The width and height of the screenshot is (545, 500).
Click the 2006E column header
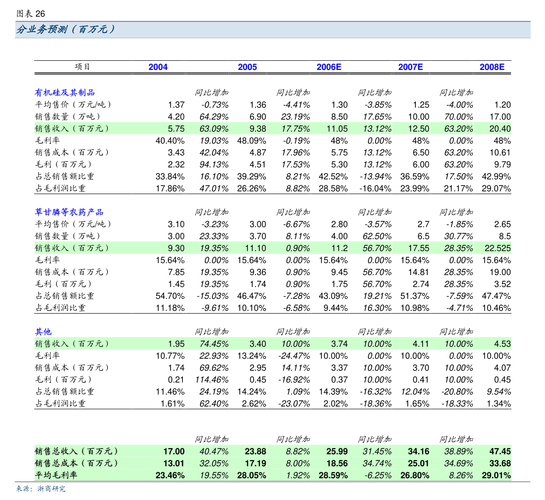point(329,67)
